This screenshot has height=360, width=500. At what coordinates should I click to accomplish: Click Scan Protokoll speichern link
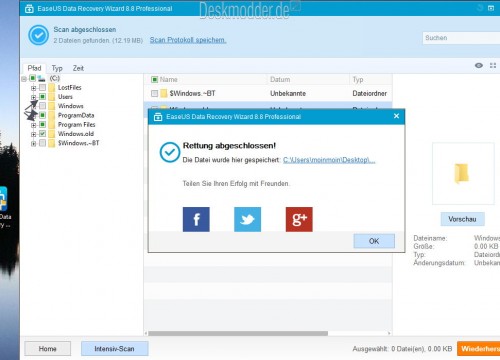188,40
